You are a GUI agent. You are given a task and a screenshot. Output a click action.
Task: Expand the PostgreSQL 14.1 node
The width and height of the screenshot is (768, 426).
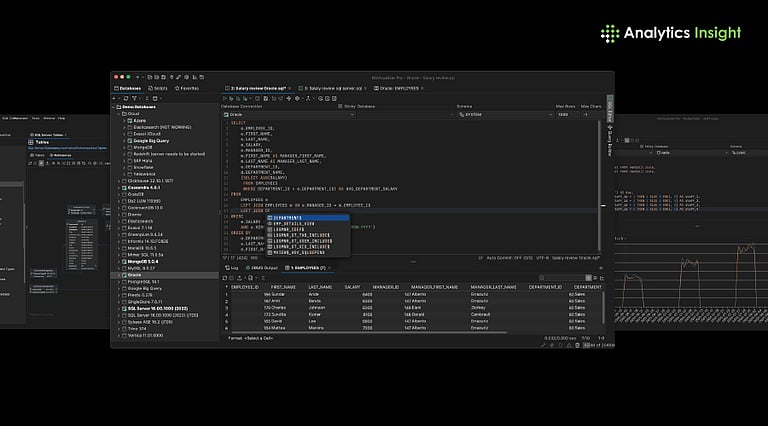[x=119, y=282]
